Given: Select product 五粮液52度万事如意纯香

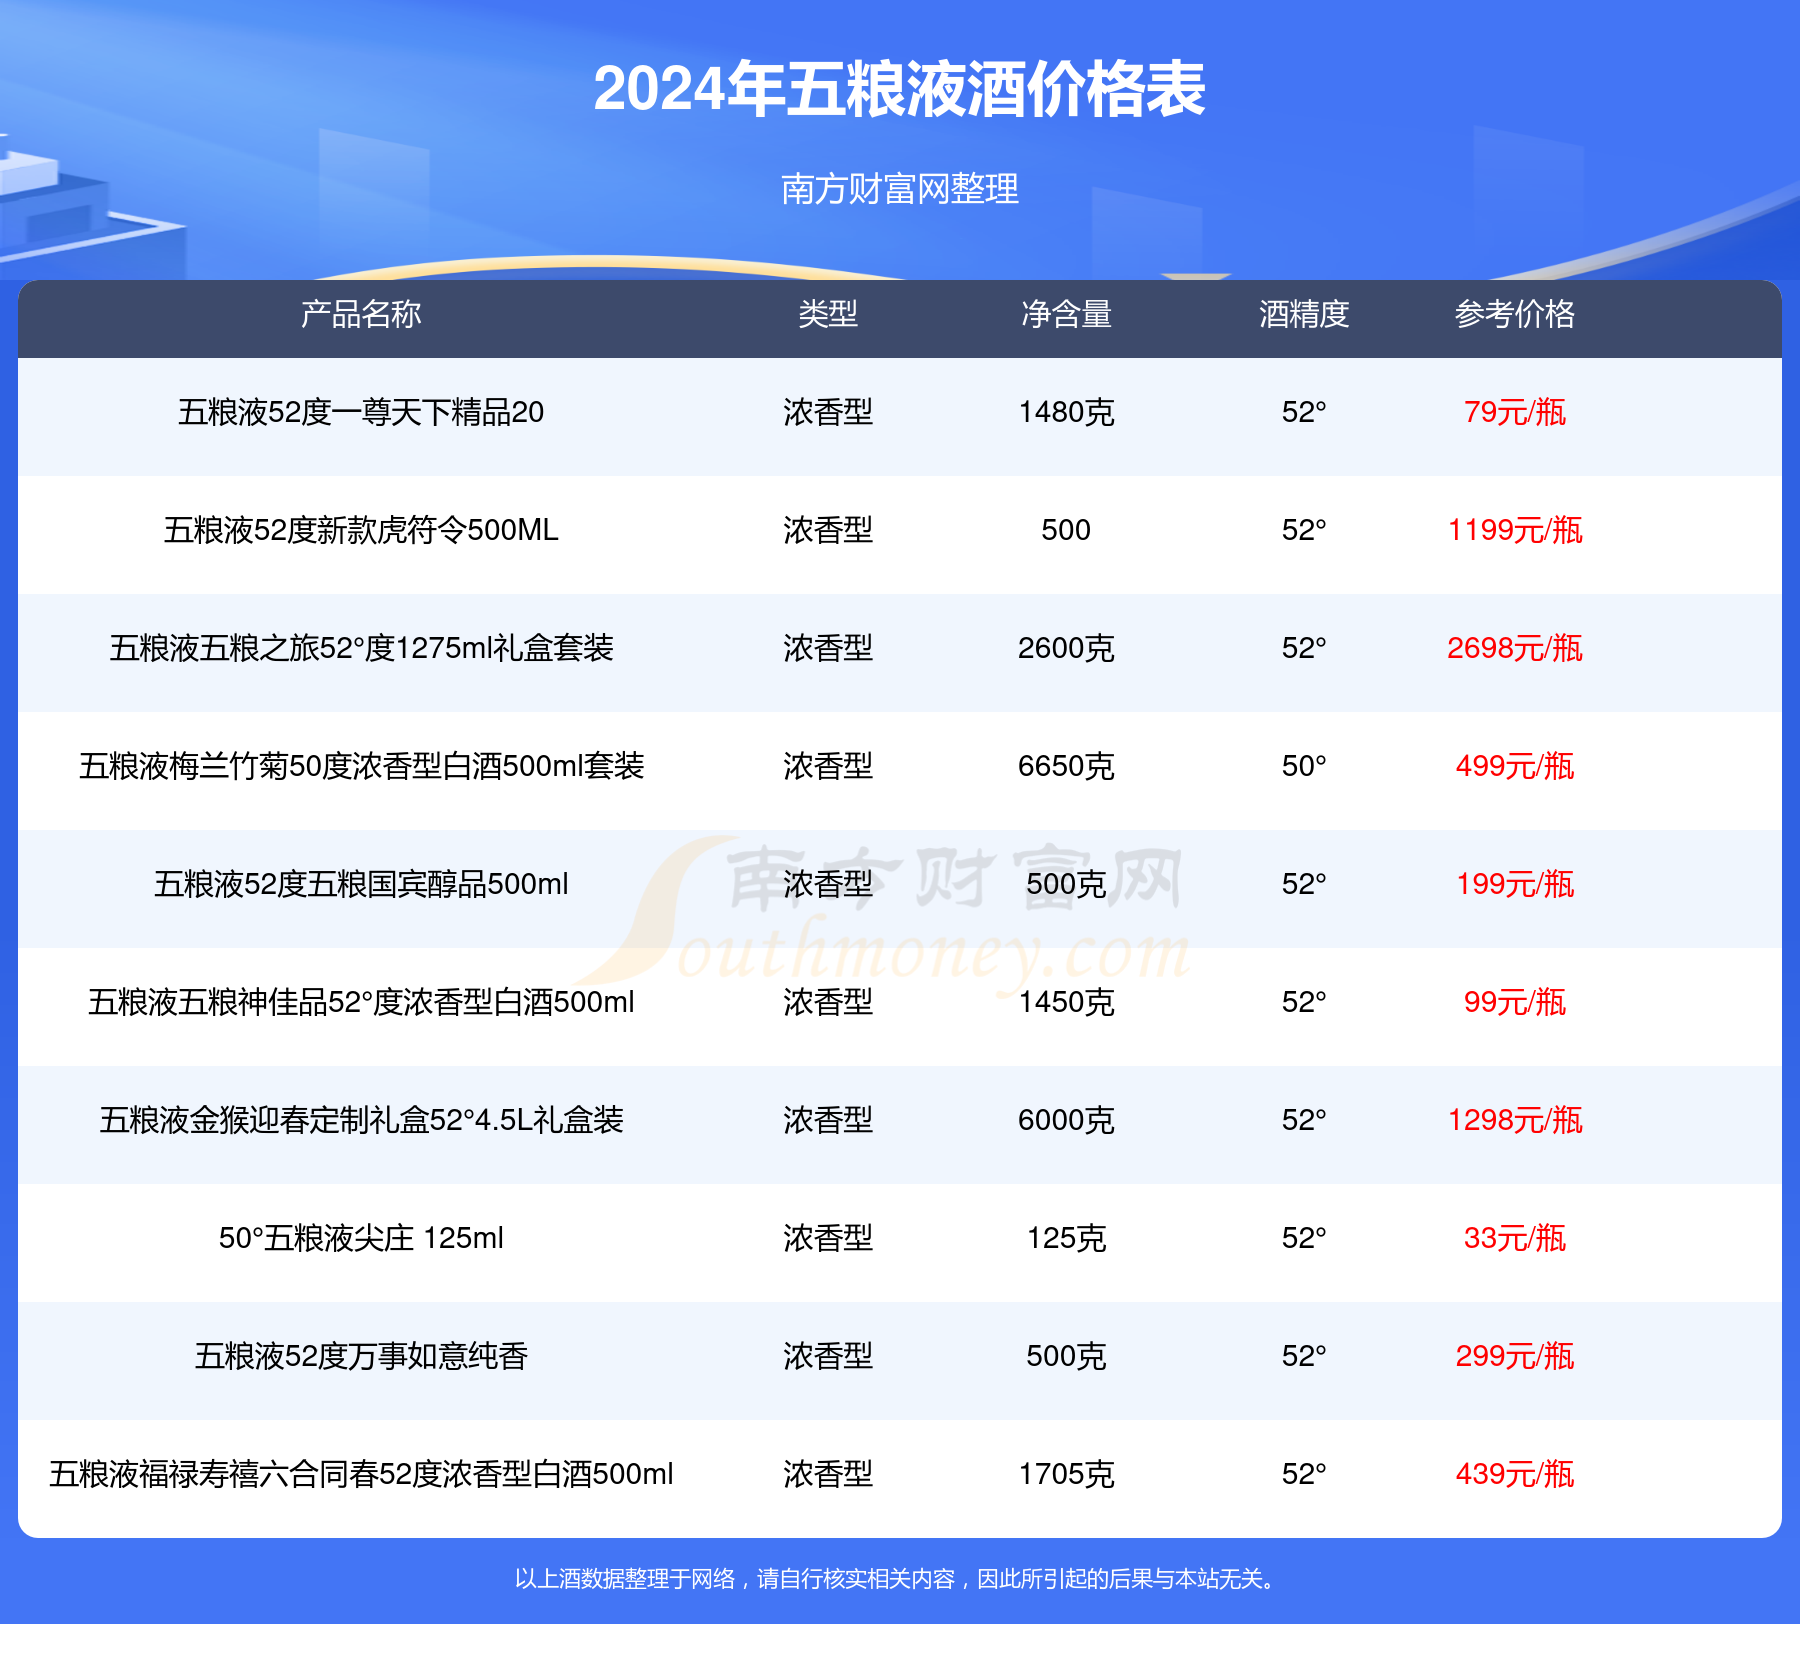Looking at the screenshot, I should point(361,1356).
